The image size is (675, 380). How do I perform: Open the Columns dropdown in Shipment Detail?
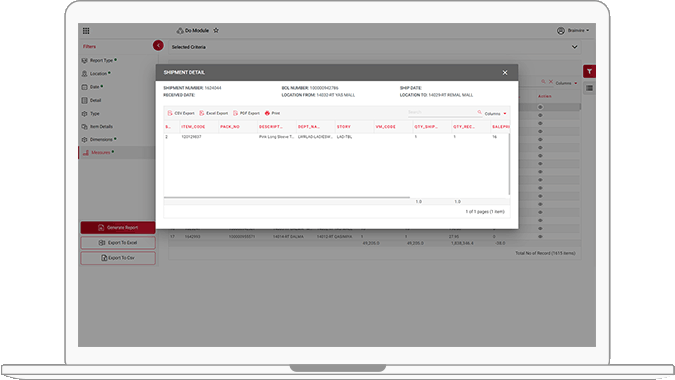(495, 114)
